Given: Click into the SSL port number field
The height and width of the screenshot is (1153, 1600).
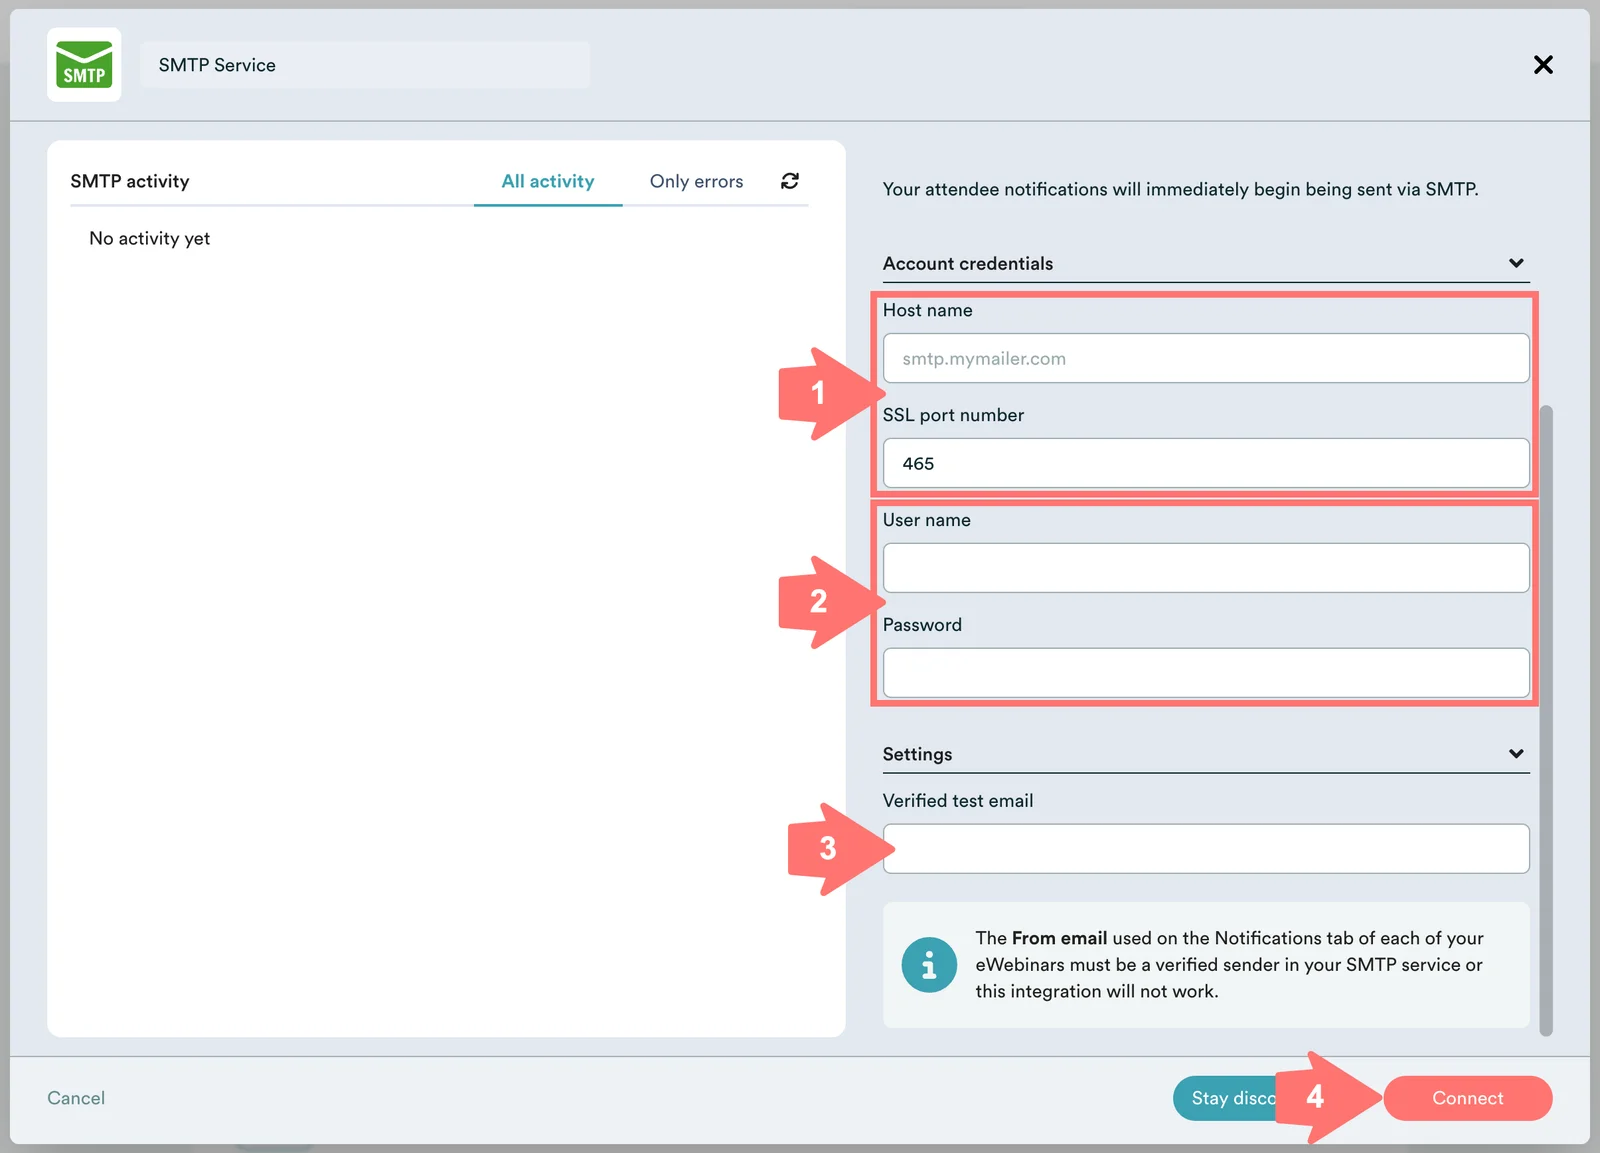Looking at the screenshot, I should pos(1205,464).
